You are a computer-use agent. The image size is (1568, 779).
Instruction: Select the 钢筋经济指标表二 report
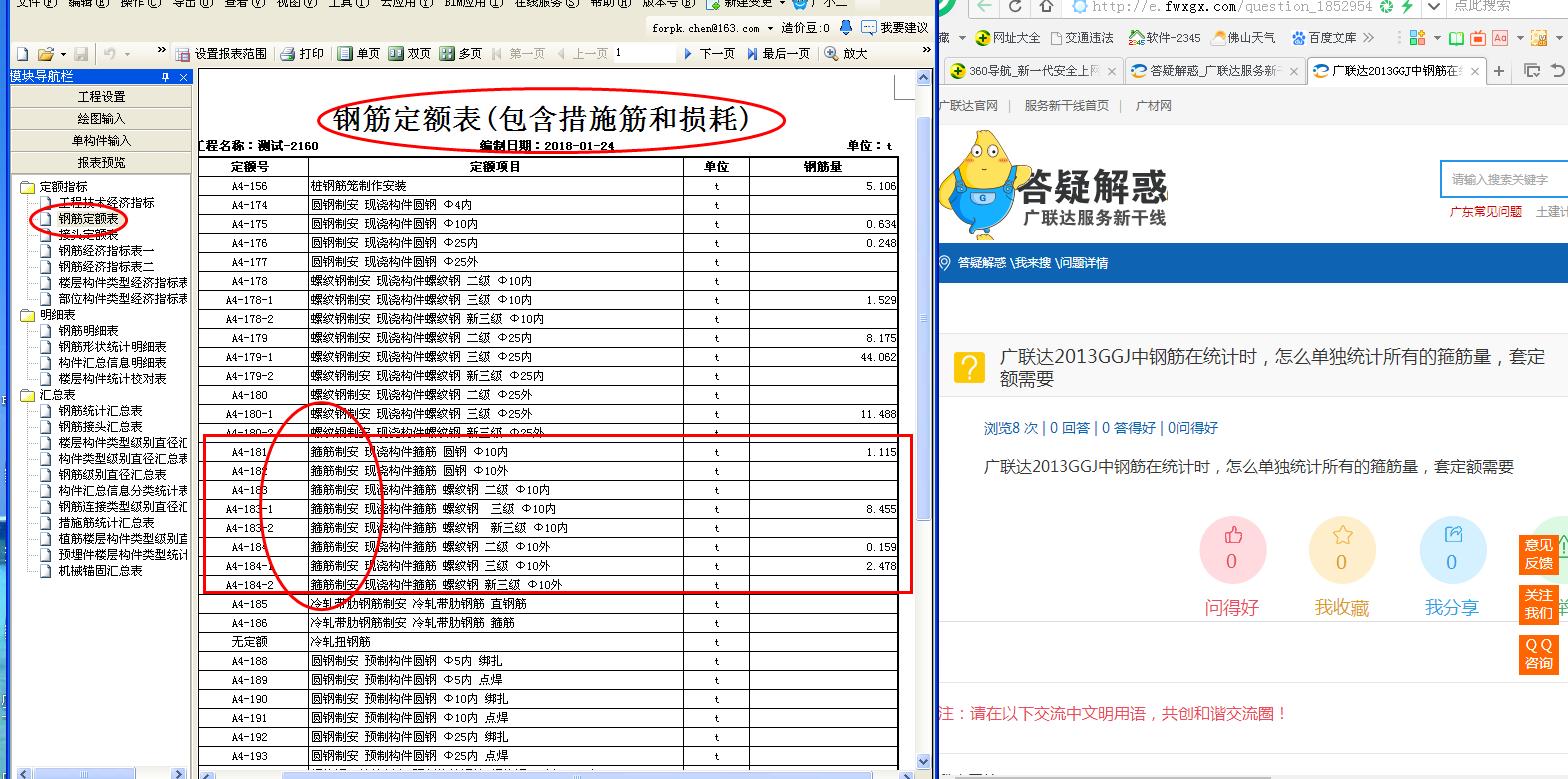tap(106, 267)
